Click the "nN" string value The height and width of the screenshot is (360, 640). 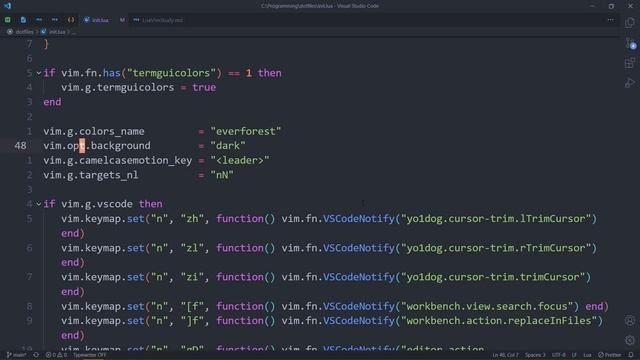coord(222,175)
